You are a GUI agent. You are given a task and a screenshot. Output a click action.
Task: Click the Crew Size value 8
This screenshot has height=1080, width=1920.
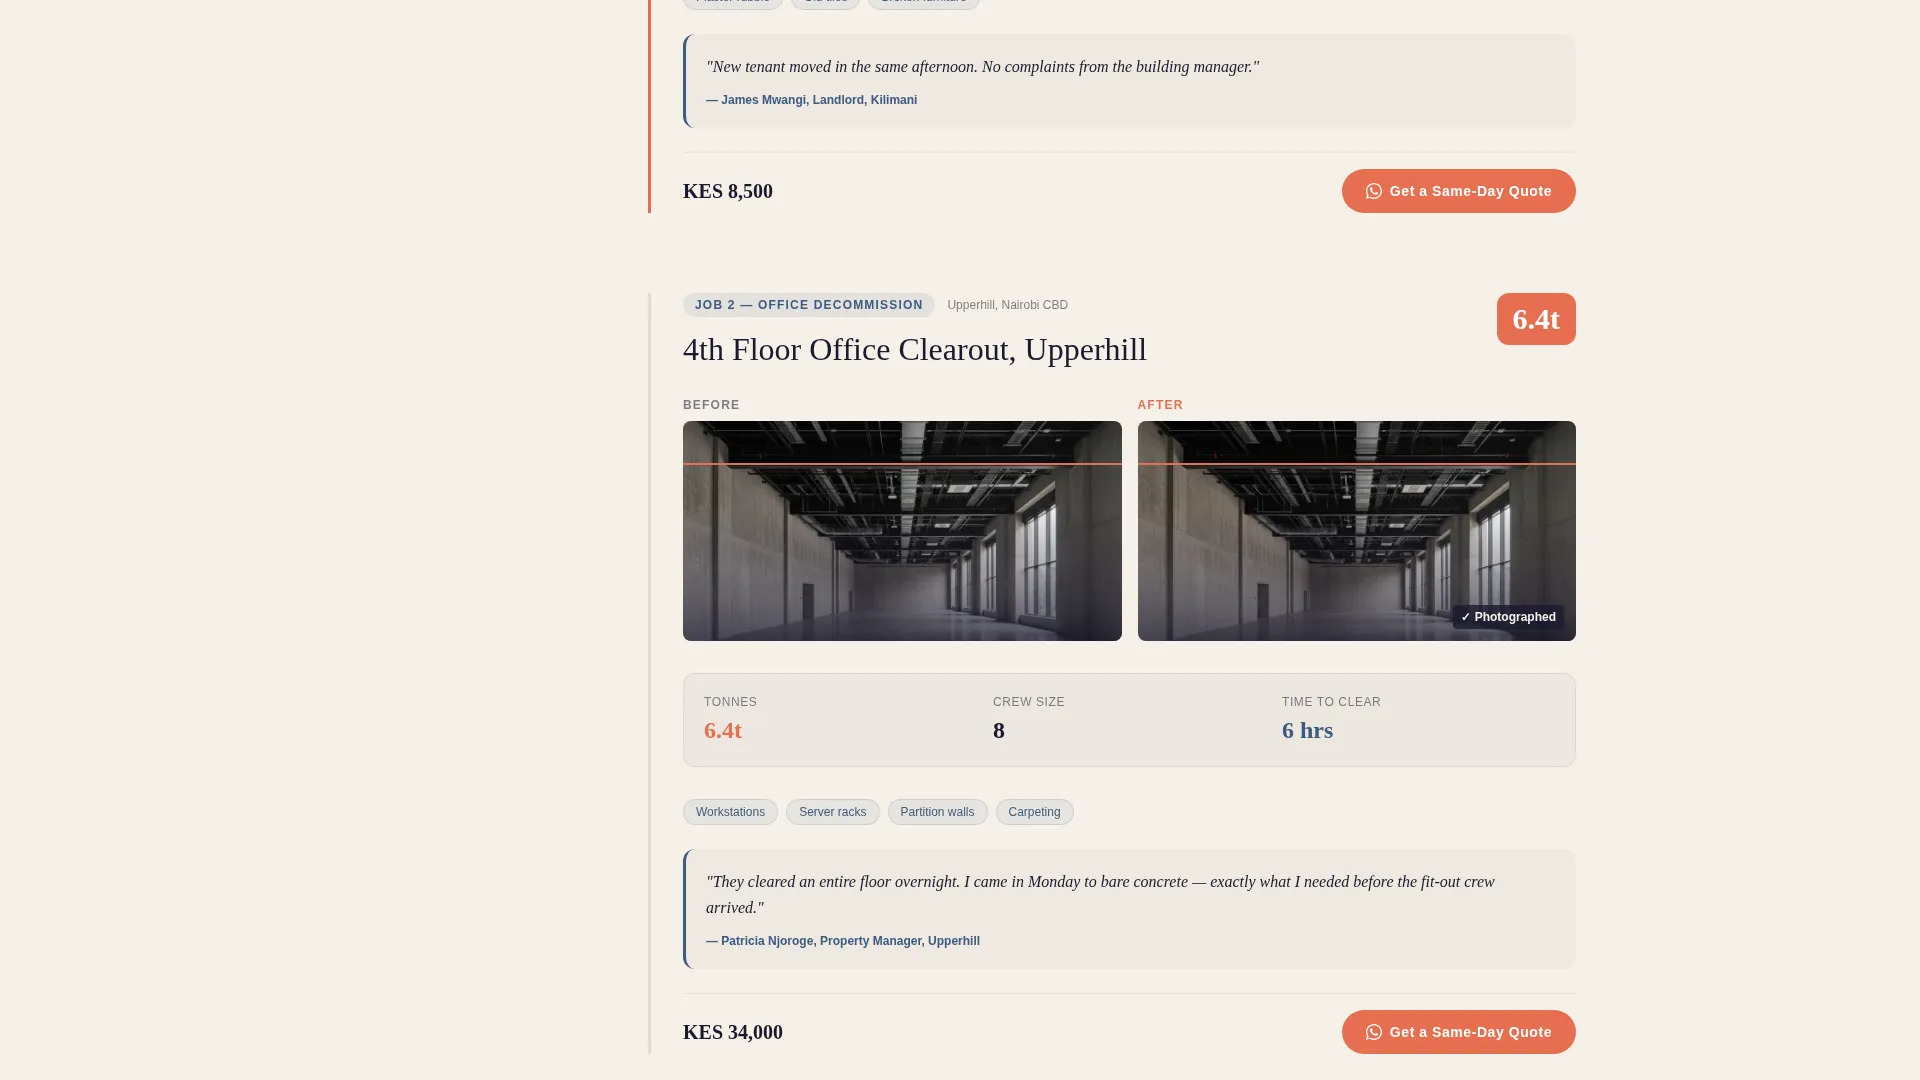(999, 730)
